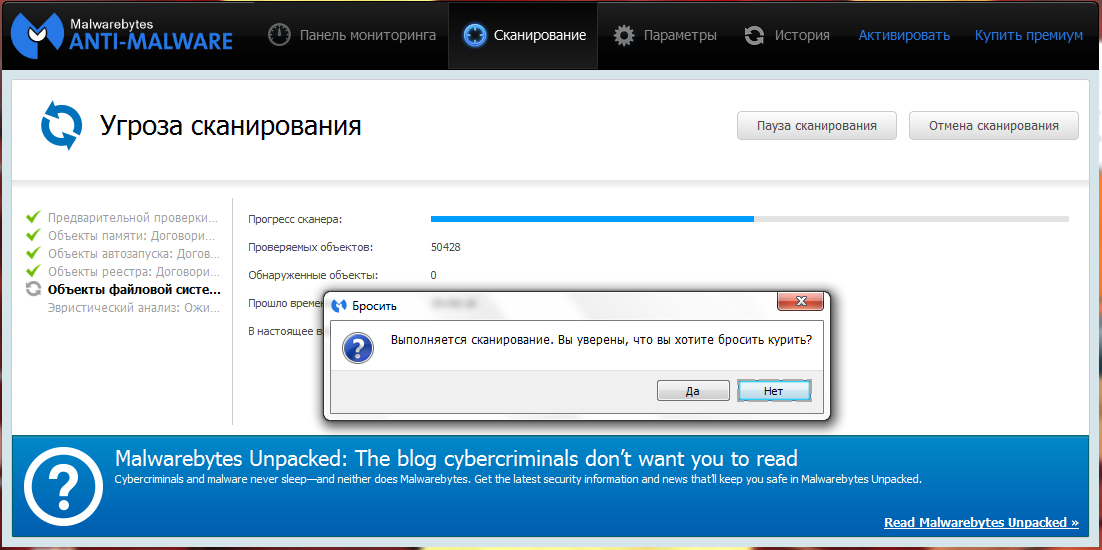Decline with the Нет button
1102x550 pixels.
coord(774,391)
